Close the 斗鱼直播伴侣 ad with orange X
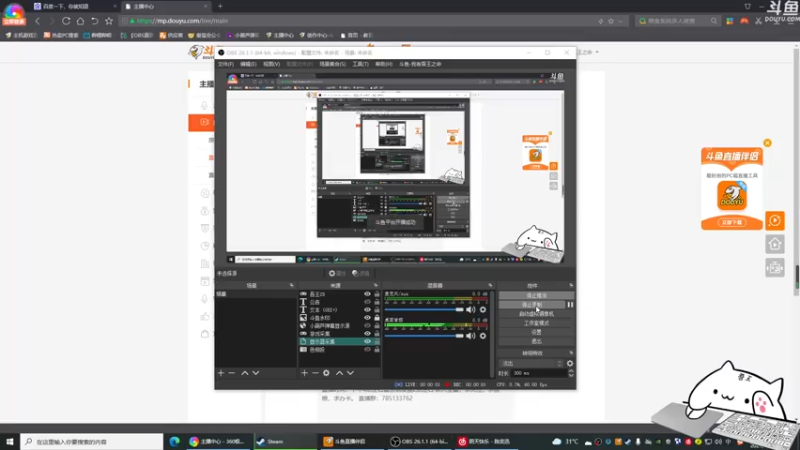The image size is (800, 450). [x=767, y=143]
